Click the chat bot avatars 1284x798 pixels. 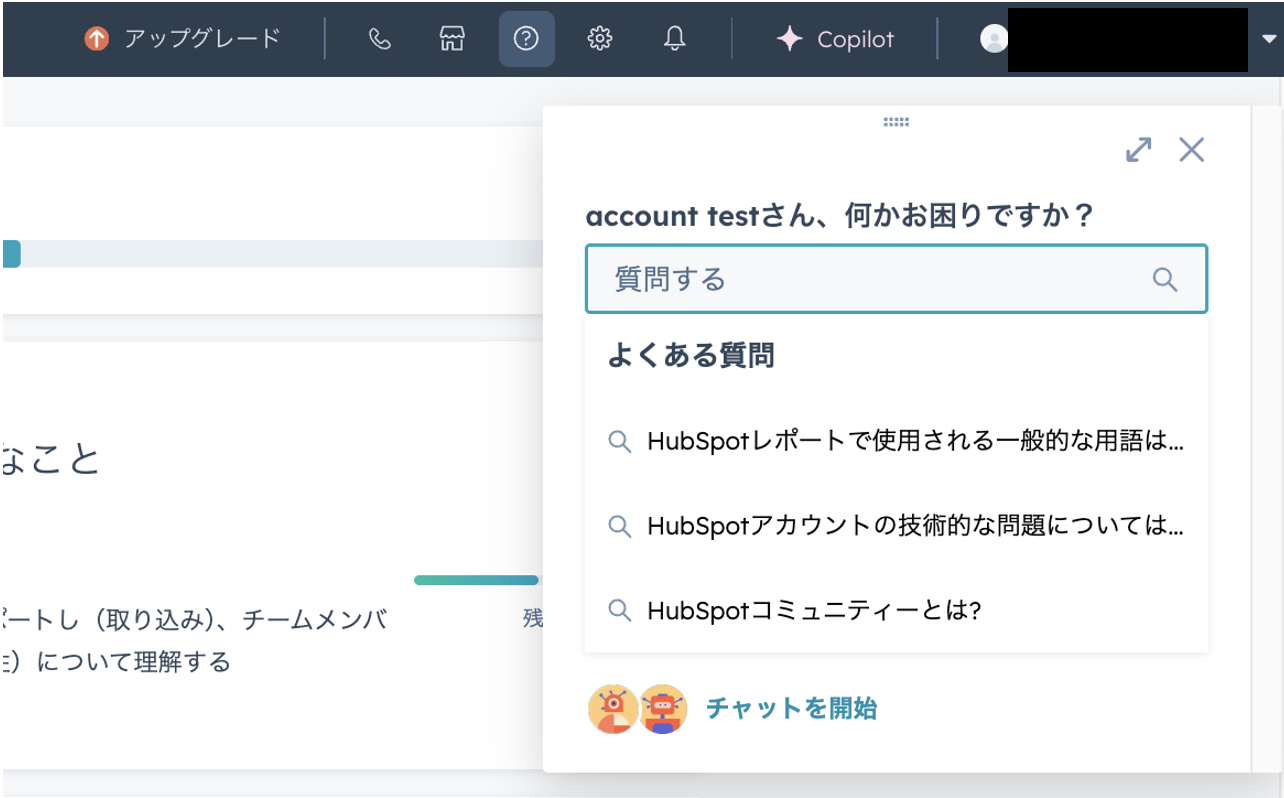pos(637,709)
